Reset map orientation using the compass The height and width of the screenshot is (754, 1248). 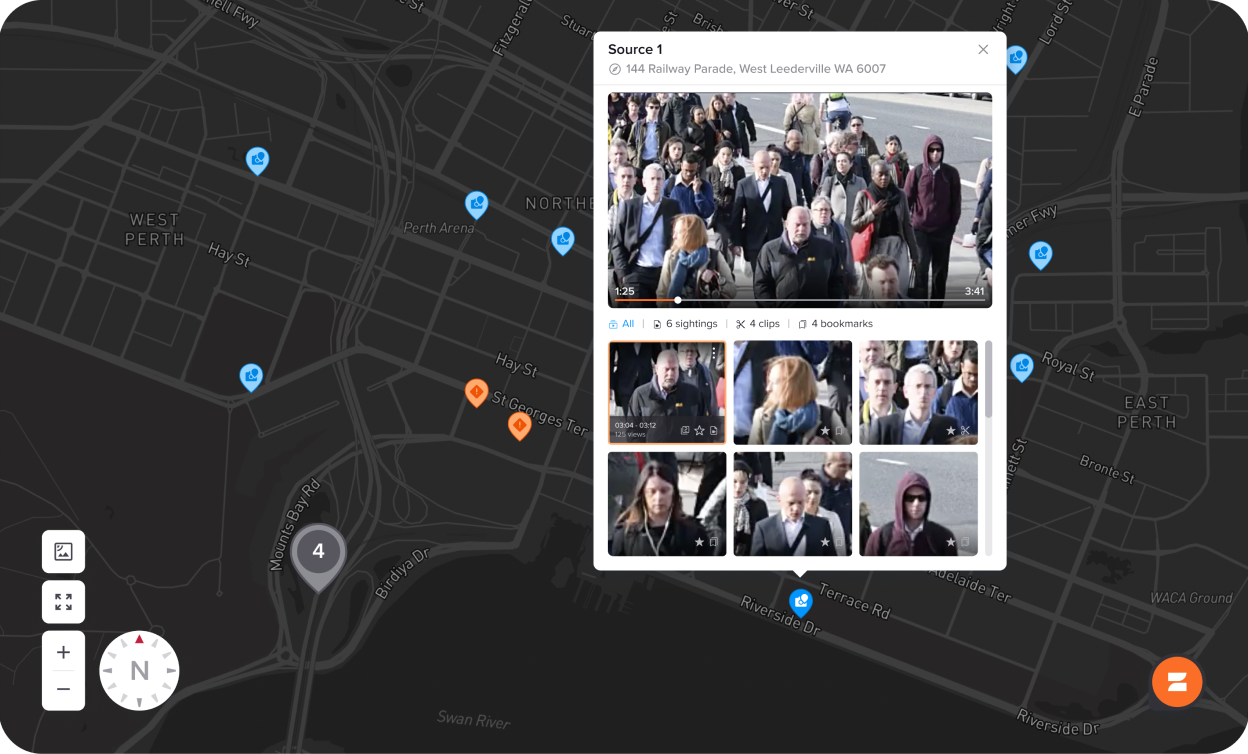point(139,671)
